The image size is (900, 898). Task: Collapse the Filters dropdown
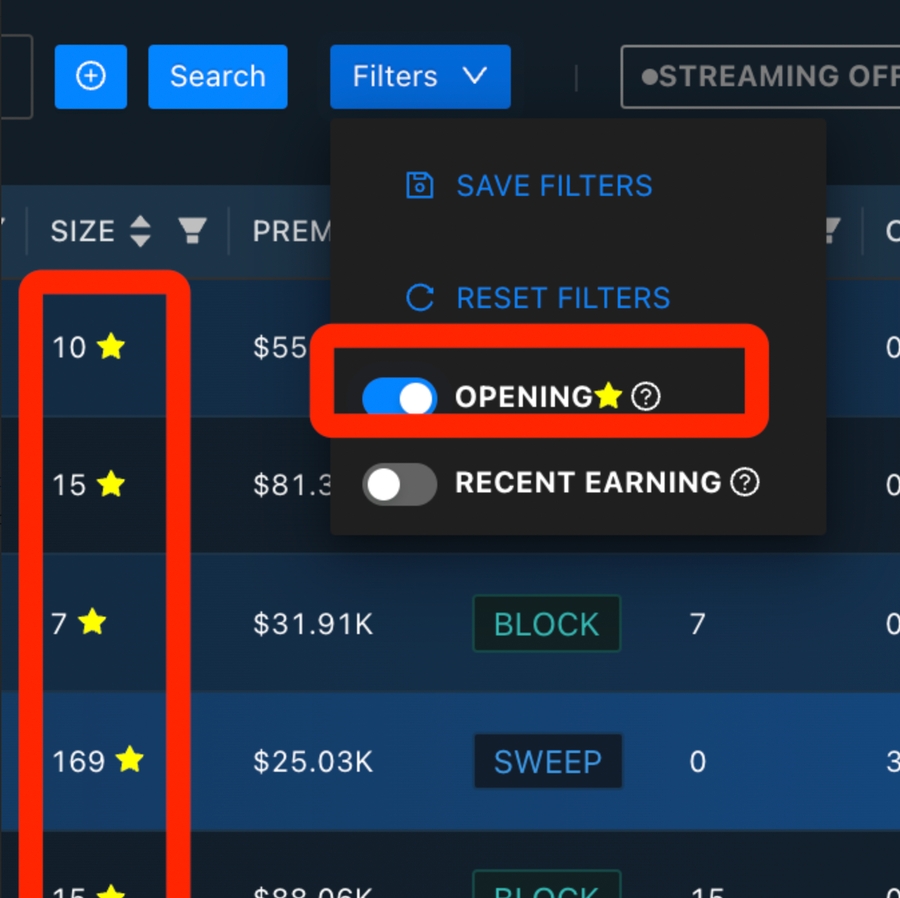[x=420, y=77]
